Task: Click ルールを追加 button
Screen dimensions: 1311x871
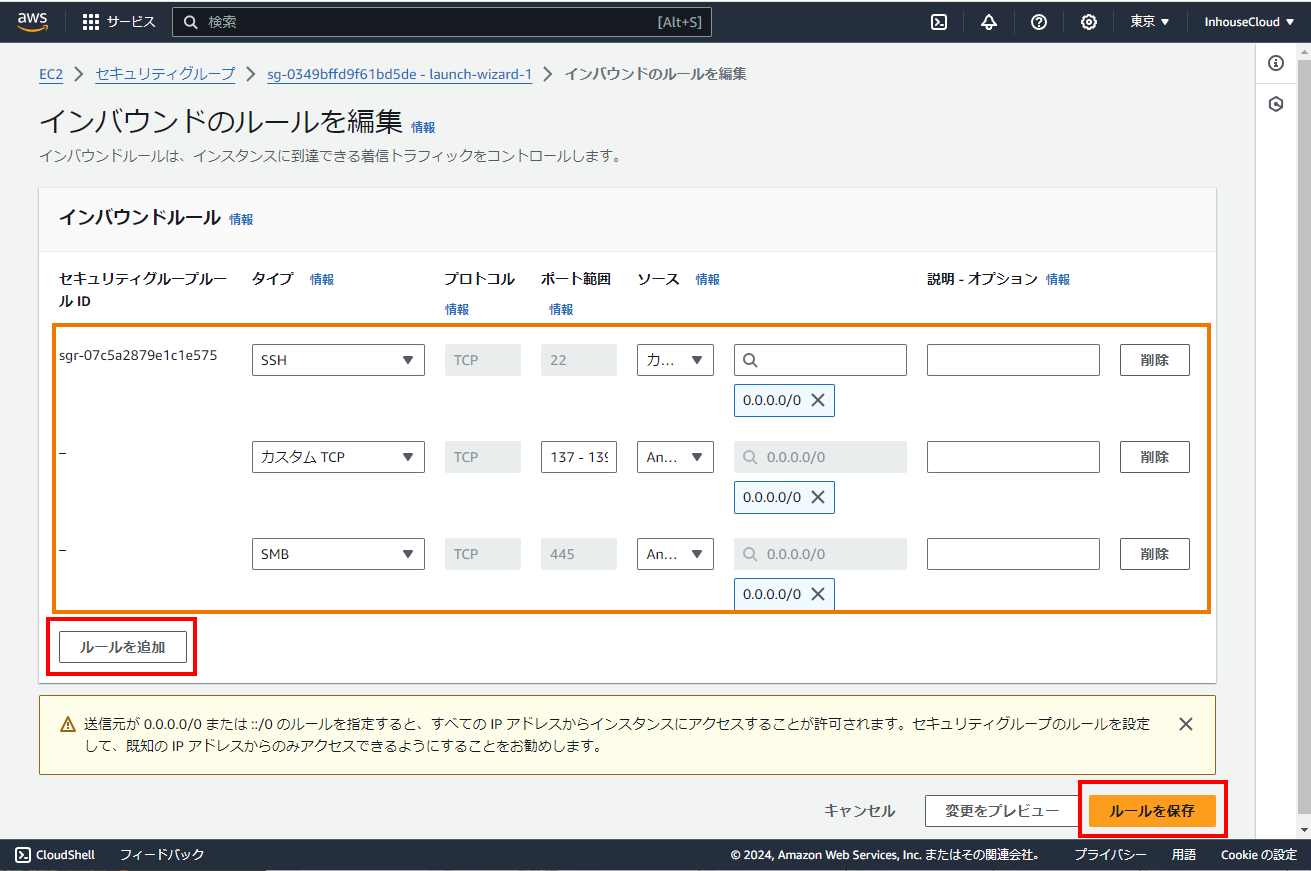Action: coord(122,647)
